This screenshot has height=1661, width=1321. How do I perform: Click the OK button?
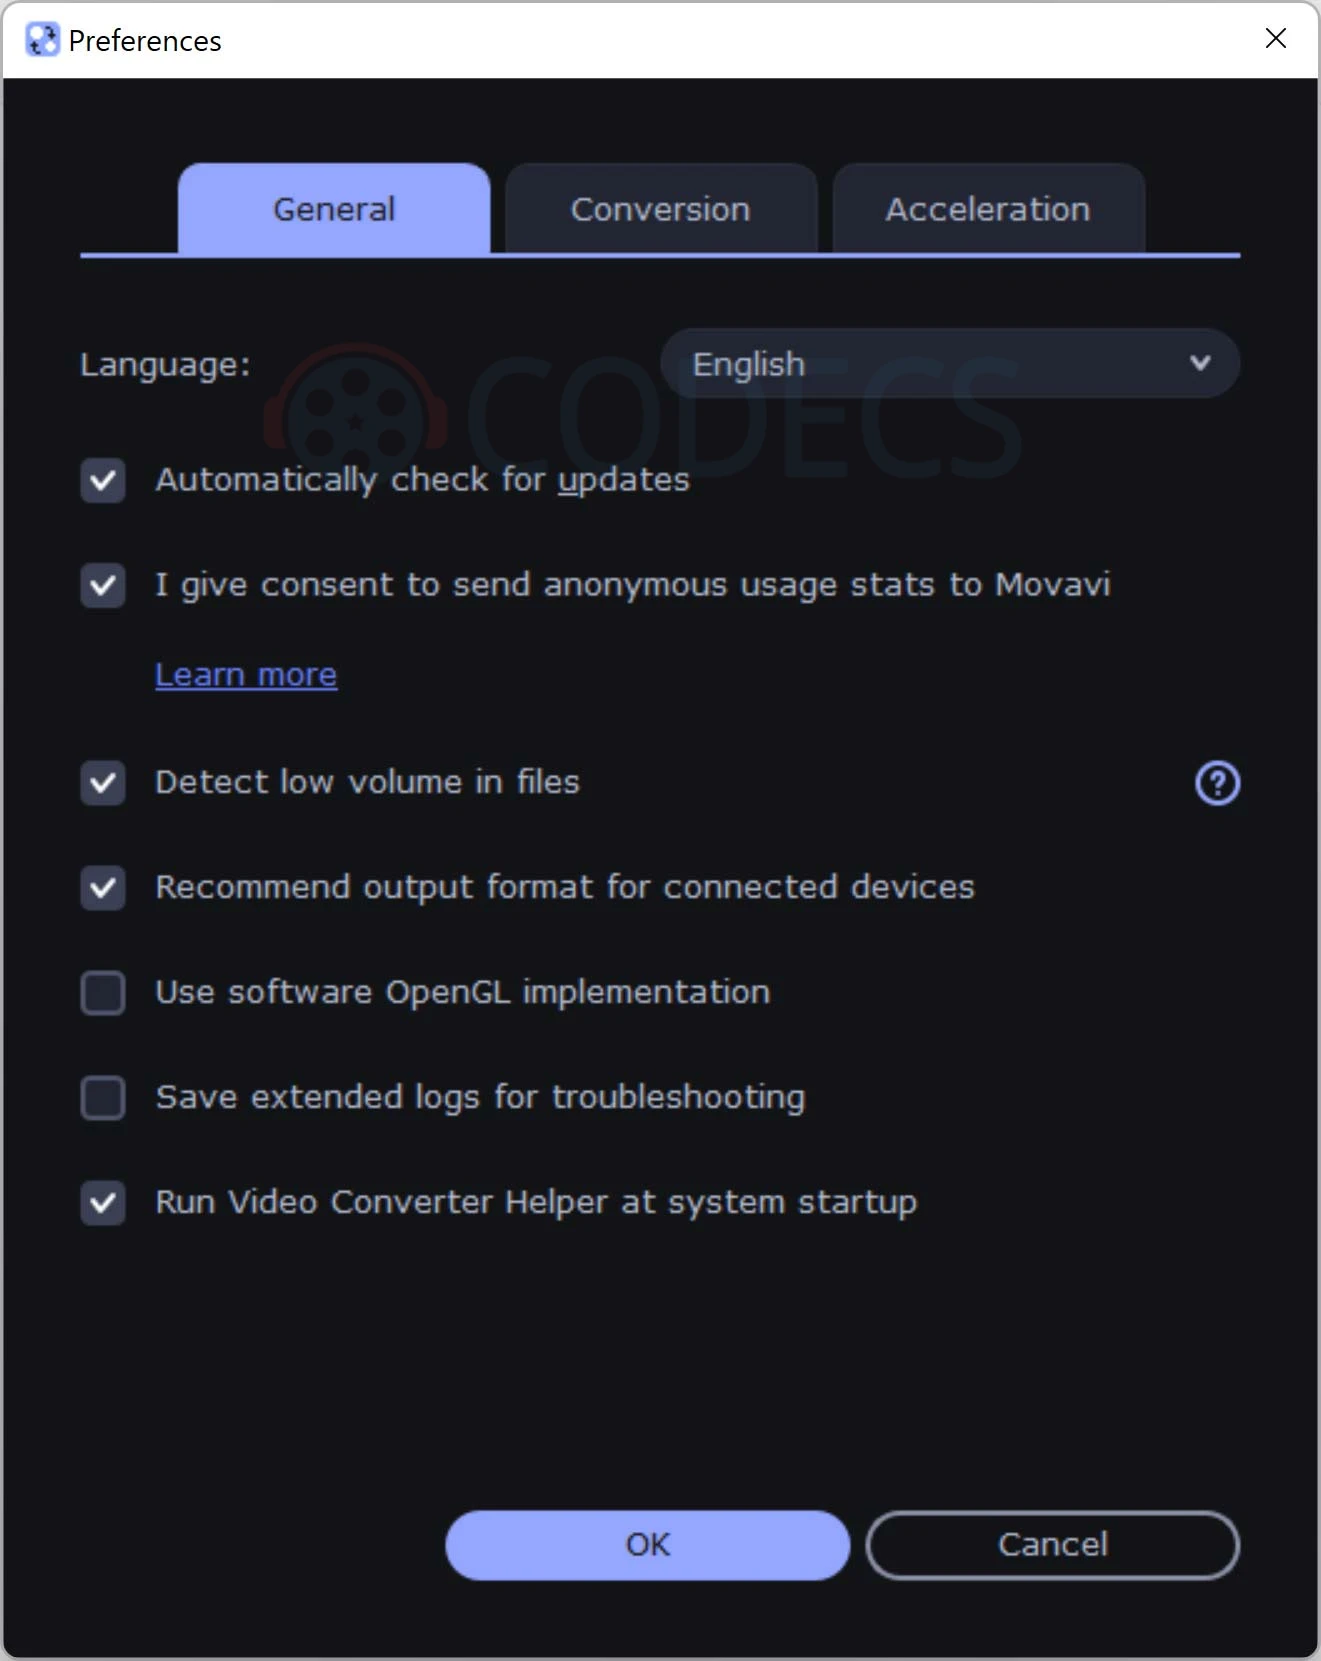click(x=647, y=1545)
